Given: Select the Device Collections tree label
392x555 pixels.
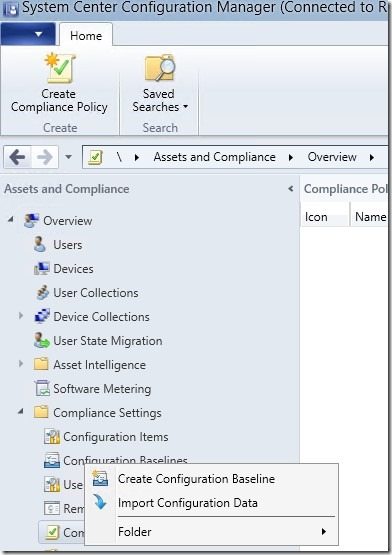Looking at the screenshot, I should (x=101, y=316).
